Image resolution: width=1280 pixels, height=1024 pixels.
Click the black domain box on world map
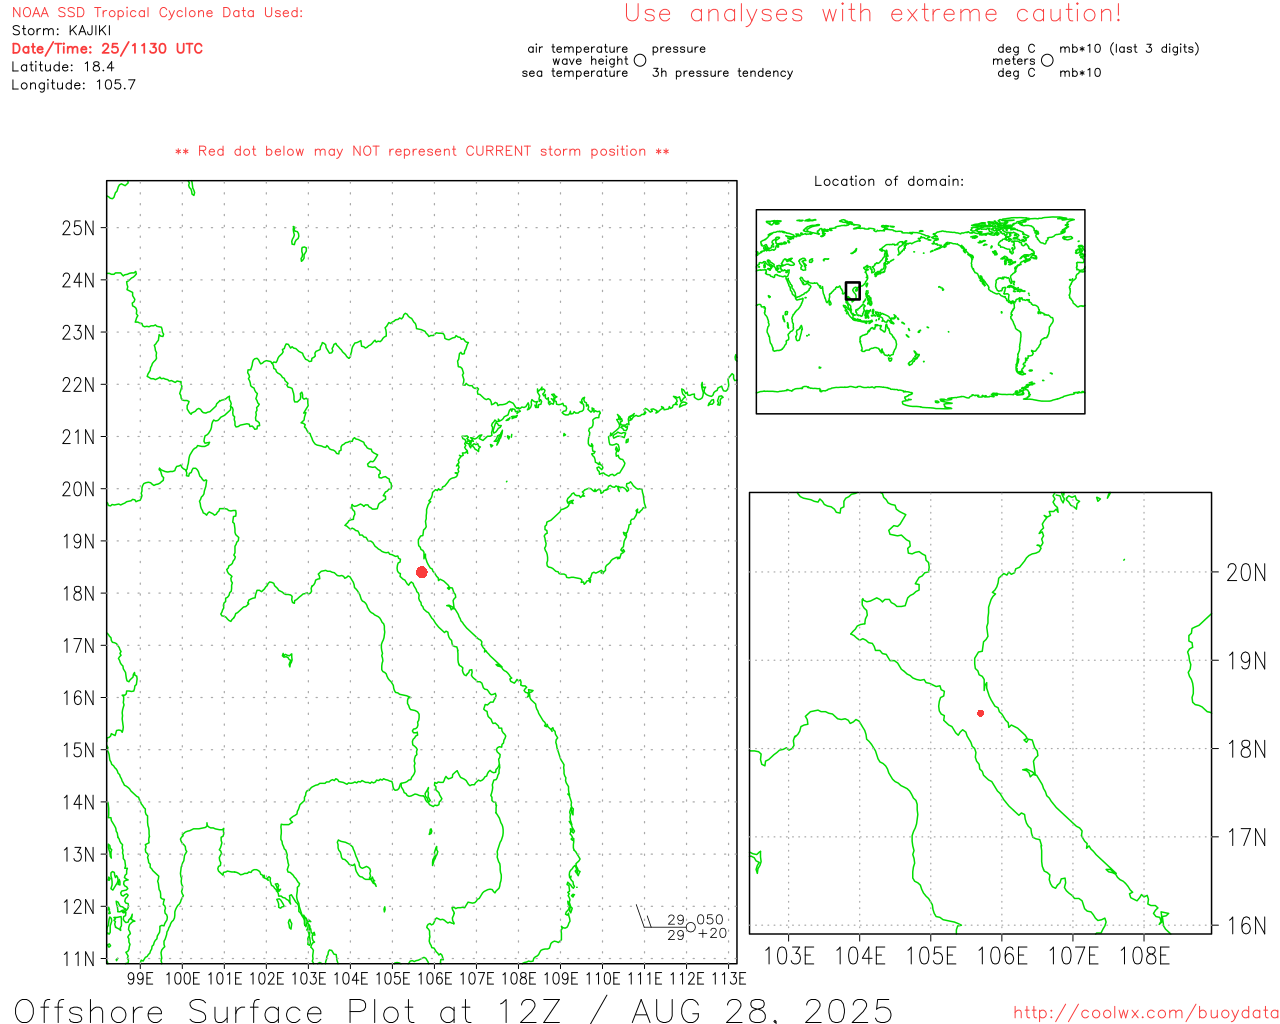853,291
